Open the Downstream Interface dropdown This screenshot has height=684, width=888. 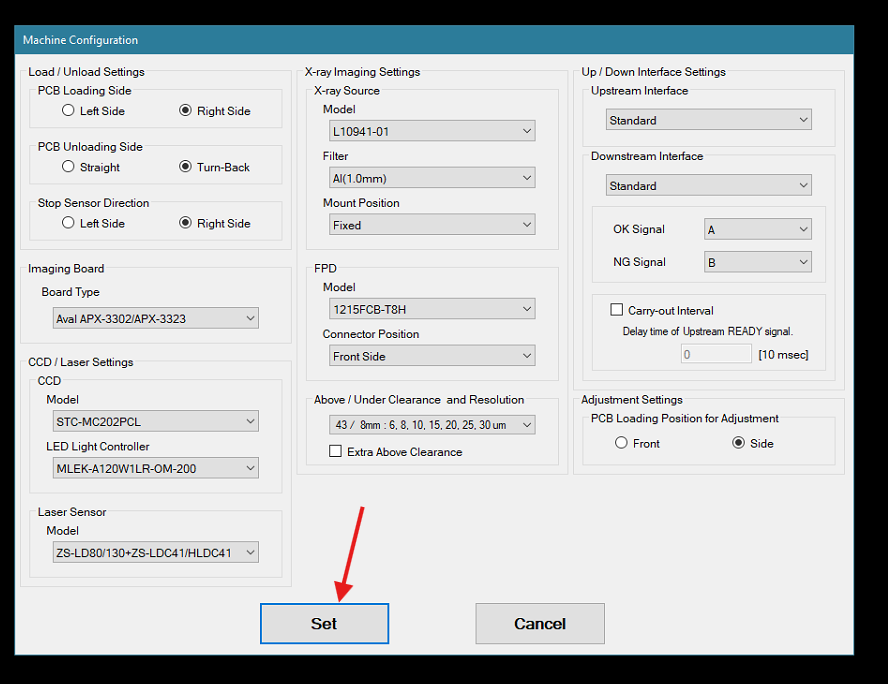(708, 185)
